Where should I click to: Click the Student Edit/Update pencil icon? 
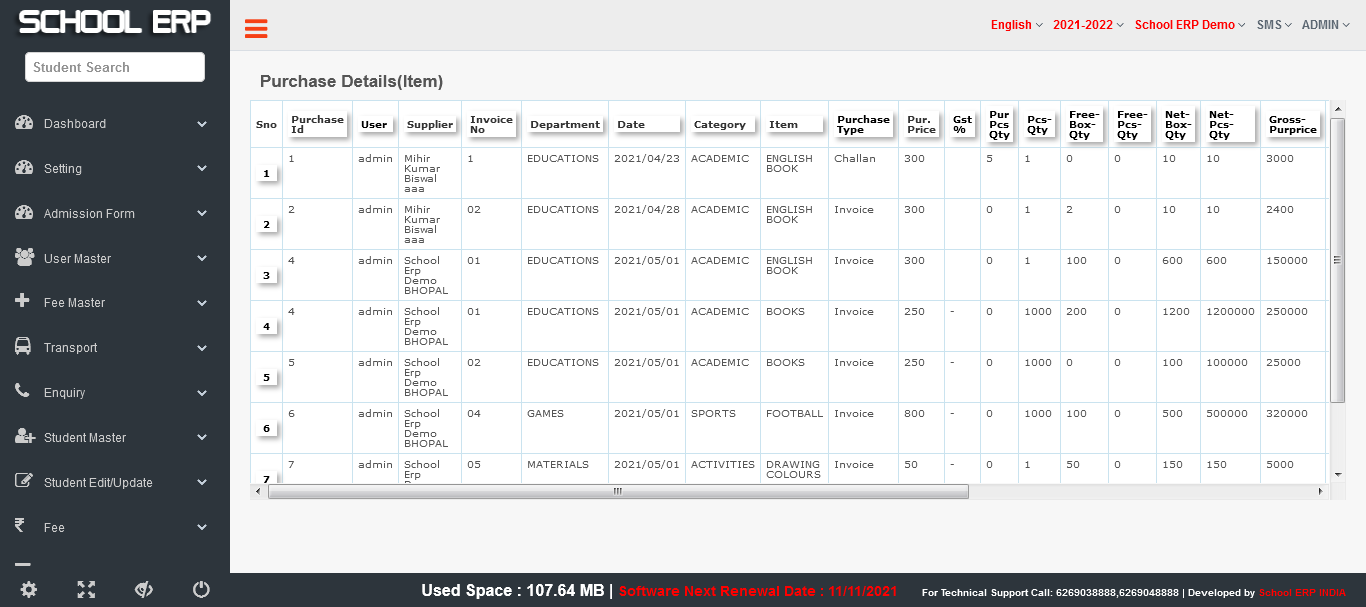click(24, 481)
